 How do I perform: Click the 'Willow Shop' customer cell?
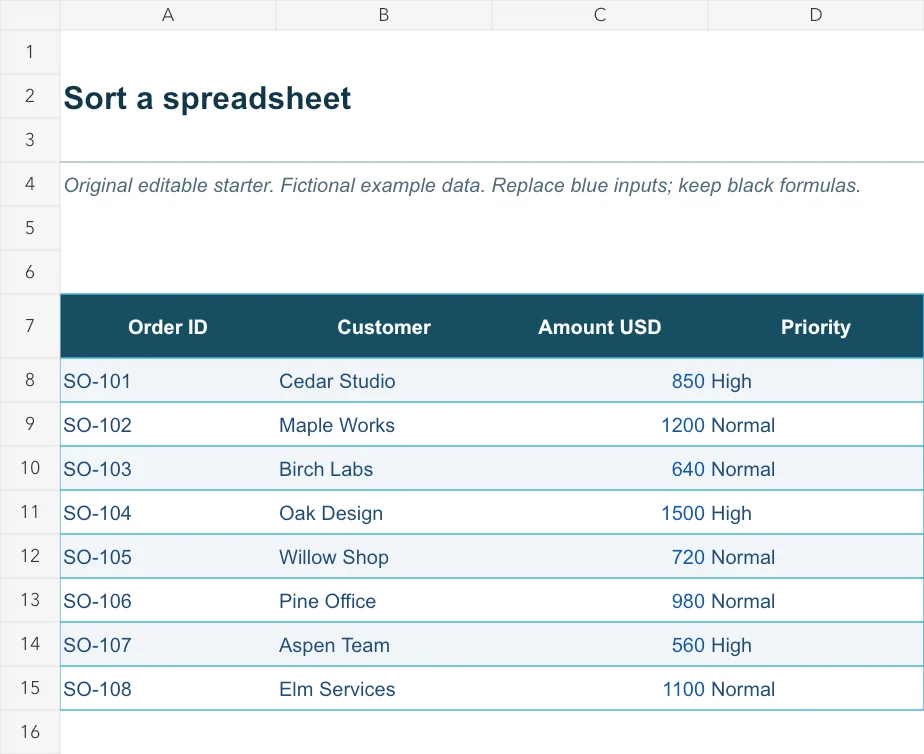pyautogui.click(x=384, y=557)
